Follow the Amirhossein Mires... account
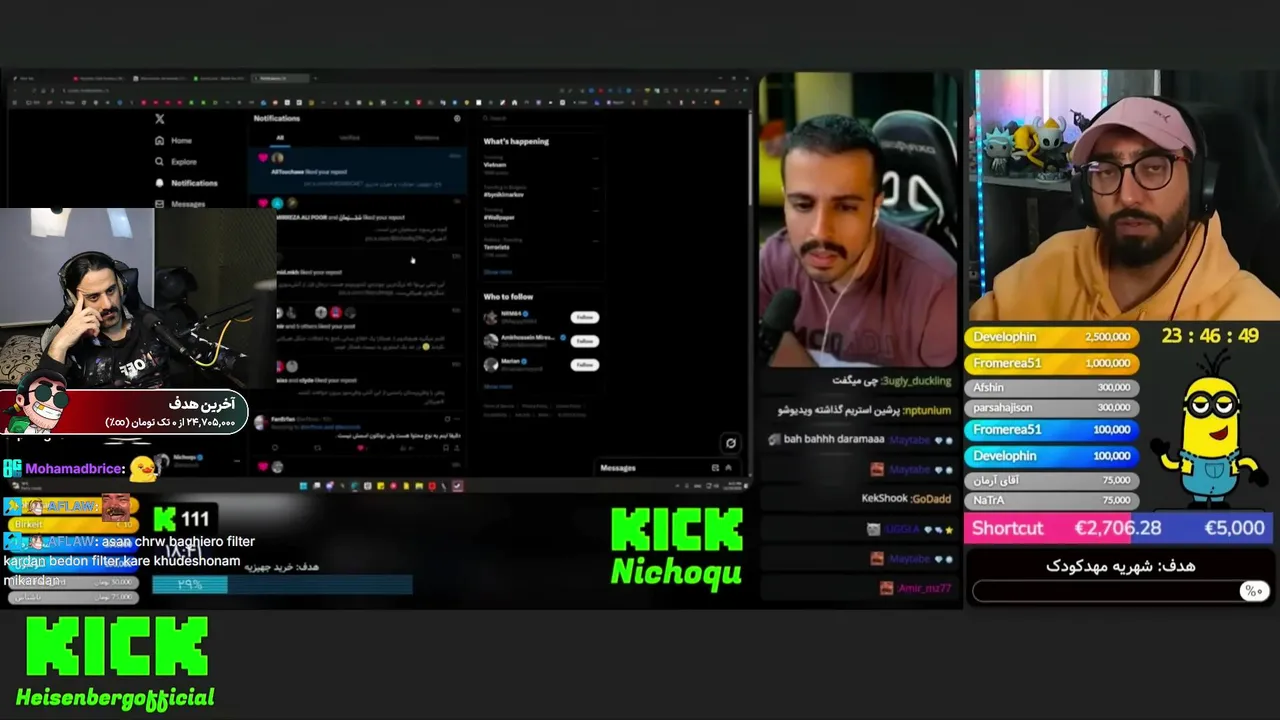Screen dimensions: 1280x720 point(585,341)
